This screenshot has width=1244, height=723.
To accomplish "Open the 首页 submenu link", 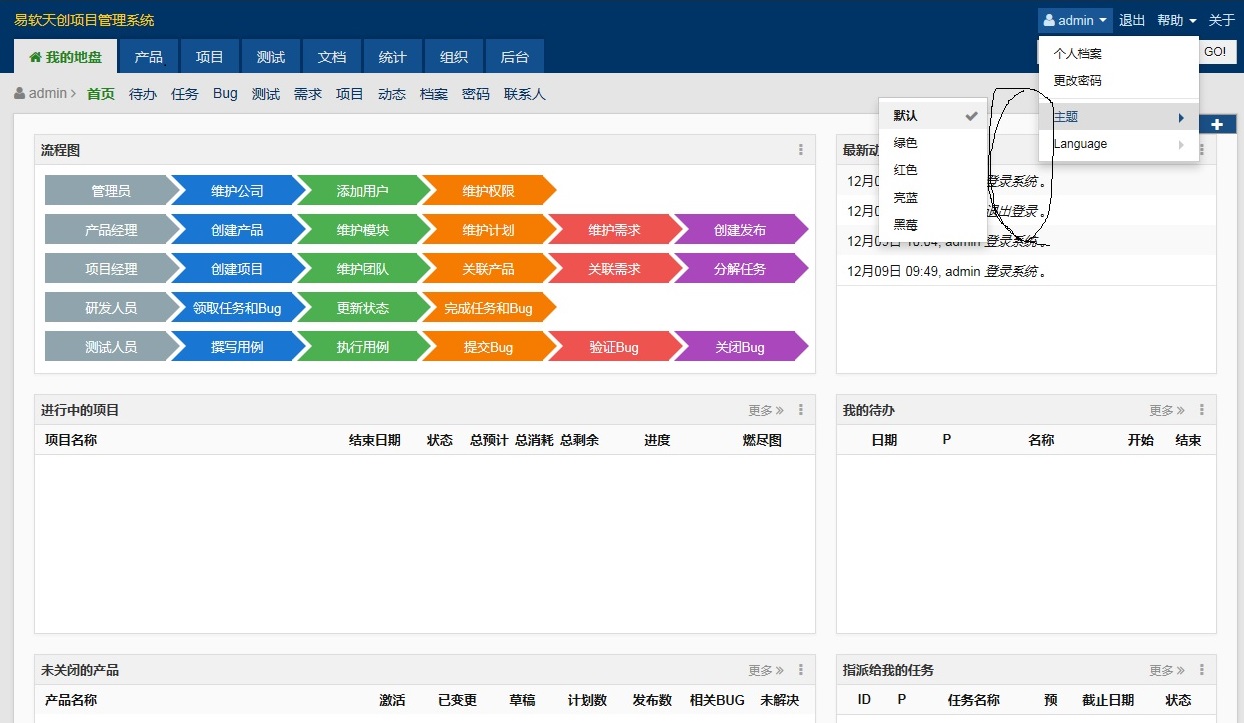I will tap(101, 94).
